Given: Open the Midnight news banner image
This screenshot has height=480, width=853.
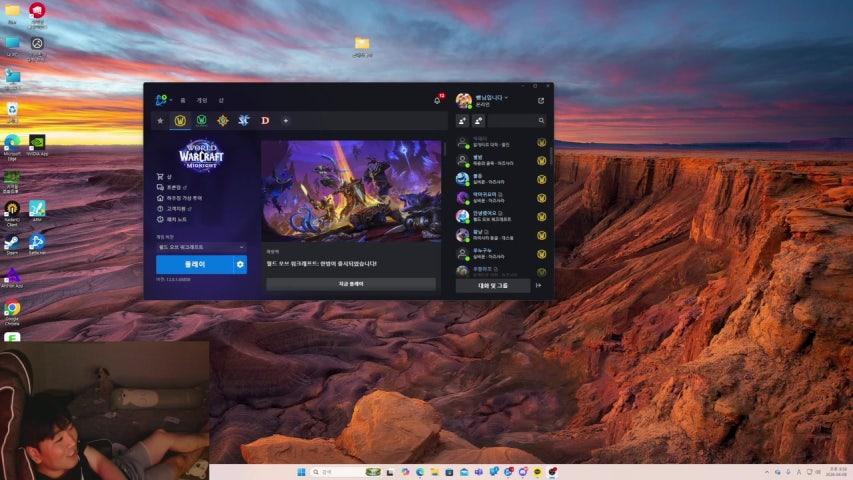Looking at the screenshot, I should (351, 191).
